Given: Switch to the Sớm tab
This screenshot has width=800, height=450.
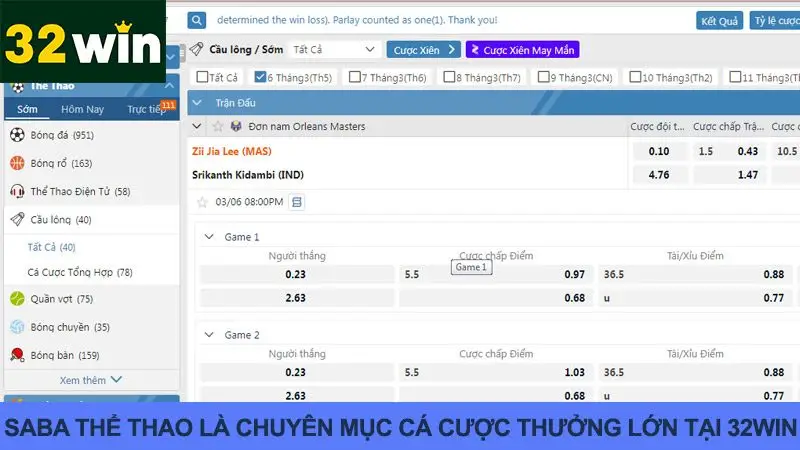Looking at the screenshot, I should [27, 109].
